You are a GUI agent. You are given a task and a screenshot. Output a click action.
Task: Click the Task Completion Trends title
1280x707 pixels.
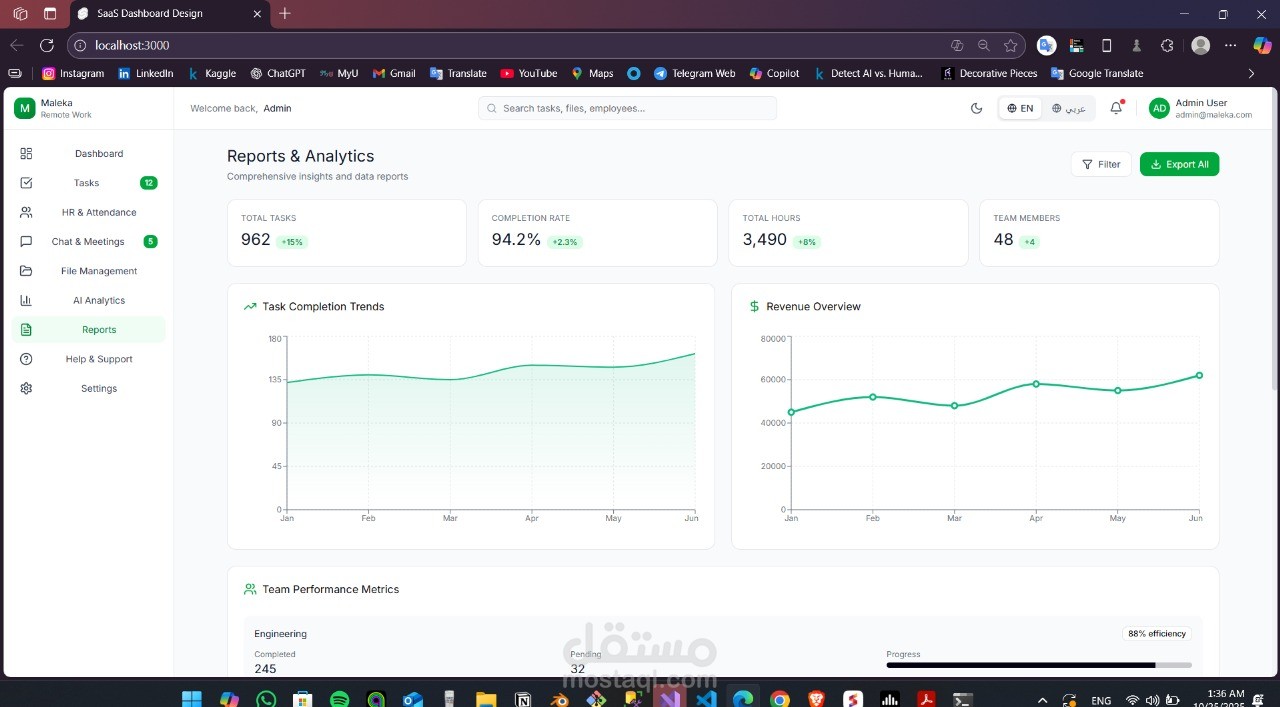[323, 307]
